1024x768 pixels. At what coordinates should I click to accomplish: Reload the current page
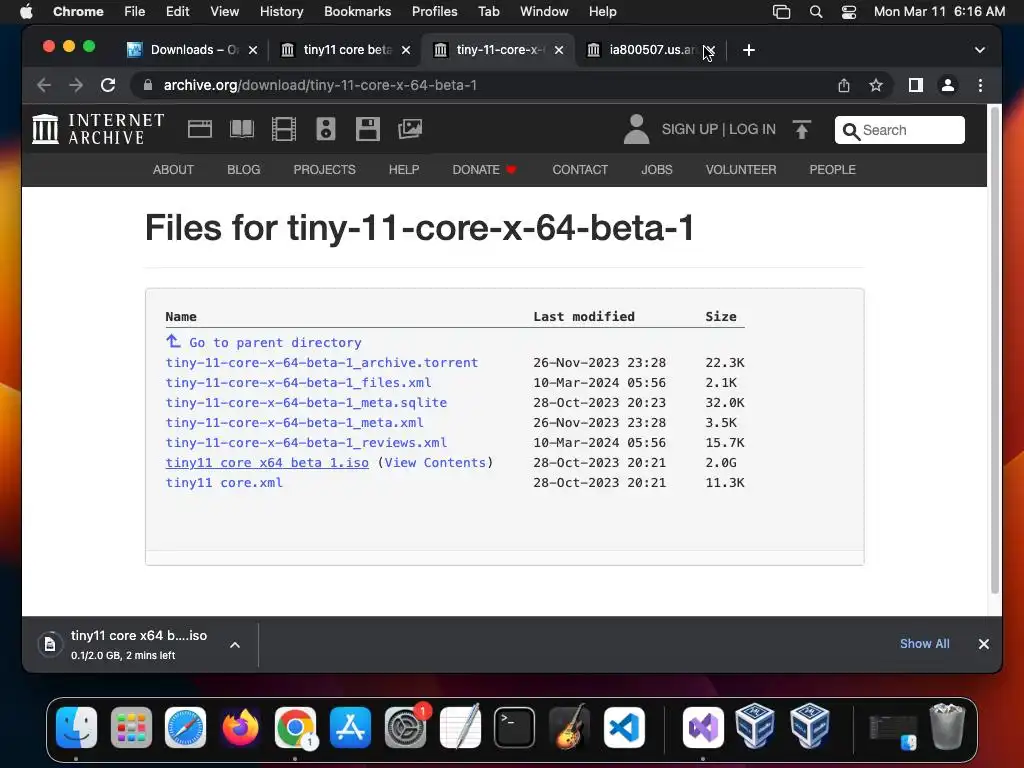(x=108, y=85)
